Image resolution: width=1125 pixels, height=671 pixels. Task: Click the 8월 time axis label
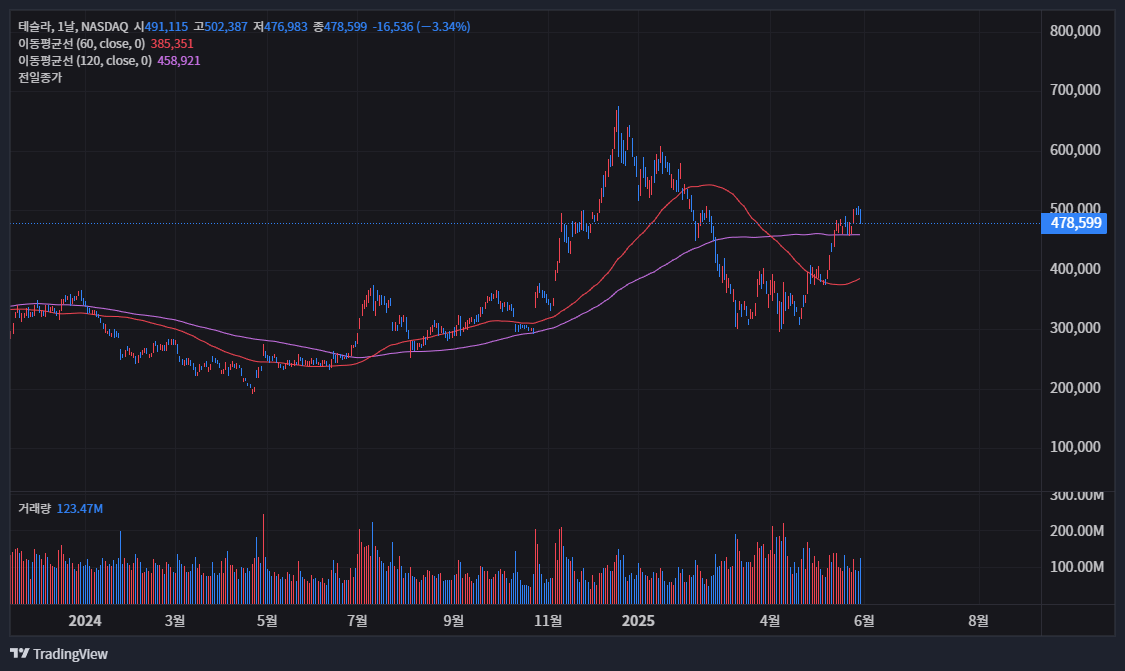tap(979, 621)
